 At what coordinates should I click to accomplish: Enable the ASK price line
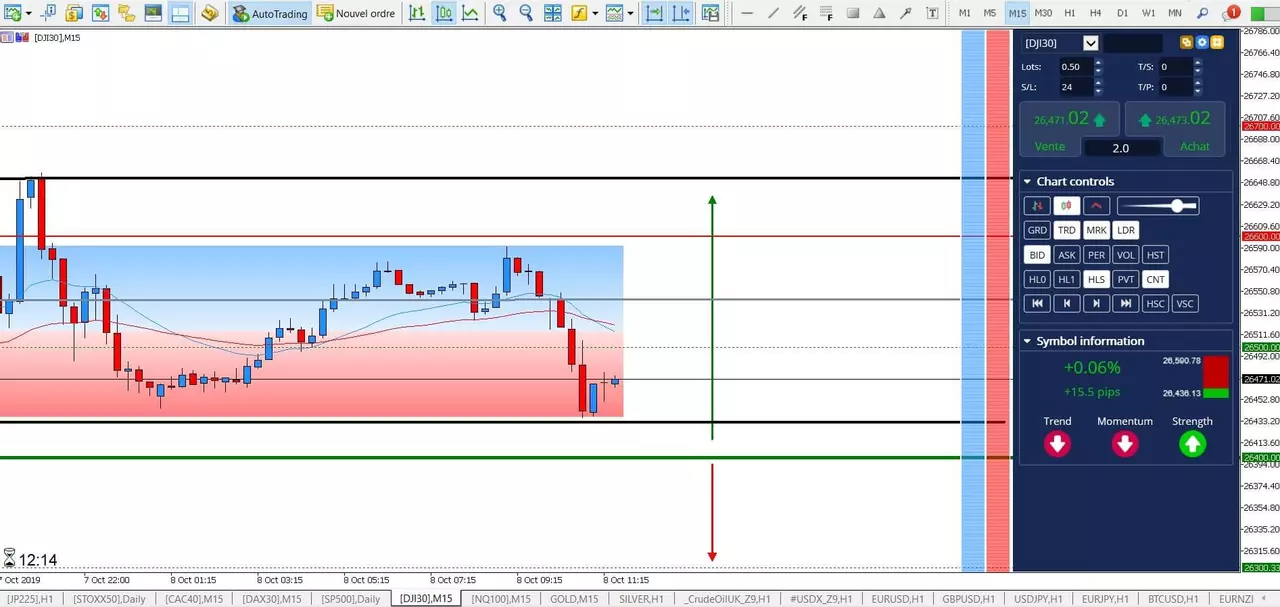[x=1067, y=255]
